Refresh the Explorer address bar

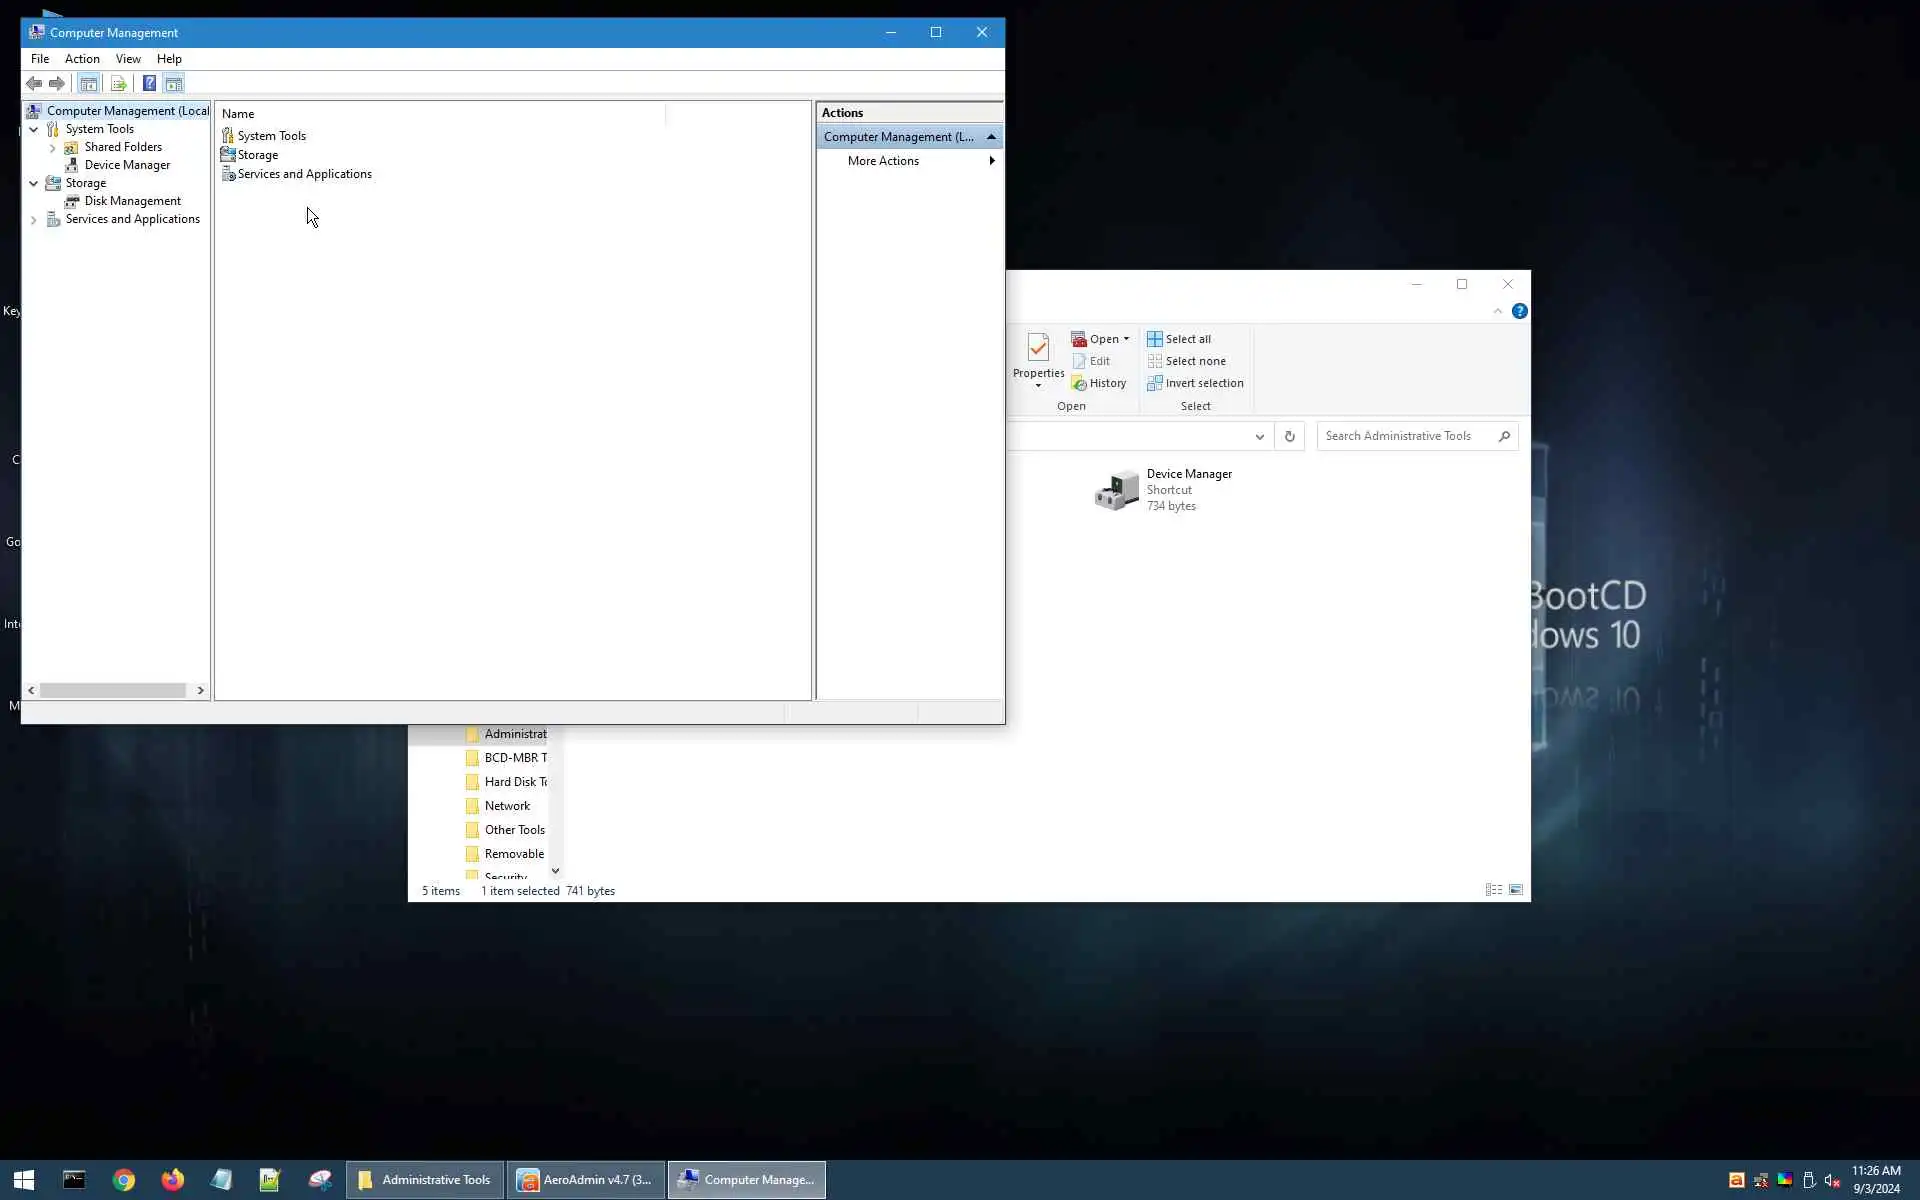pyautogui.click(x=1289, y=436)
